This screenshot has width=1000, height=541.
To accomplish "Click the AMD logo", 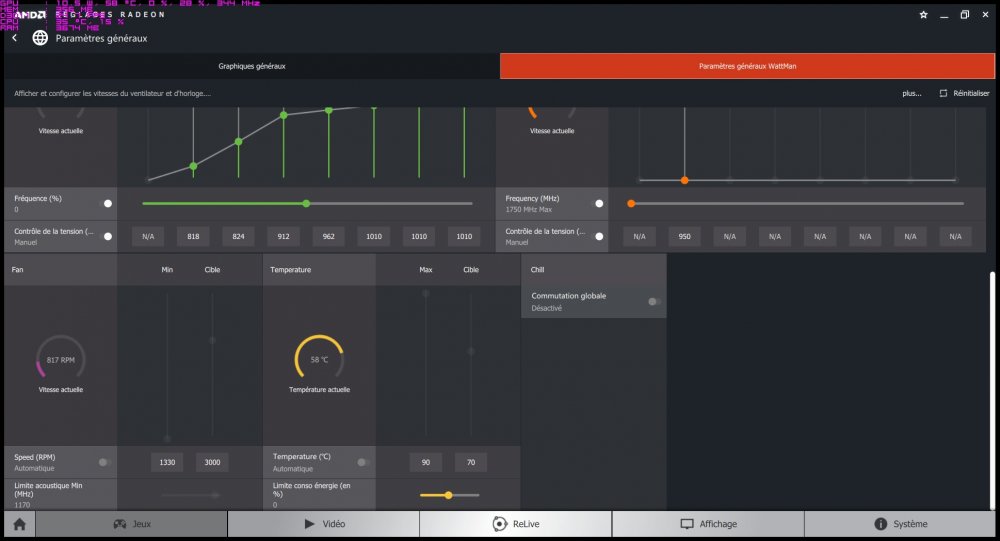I will pos(31,15).
